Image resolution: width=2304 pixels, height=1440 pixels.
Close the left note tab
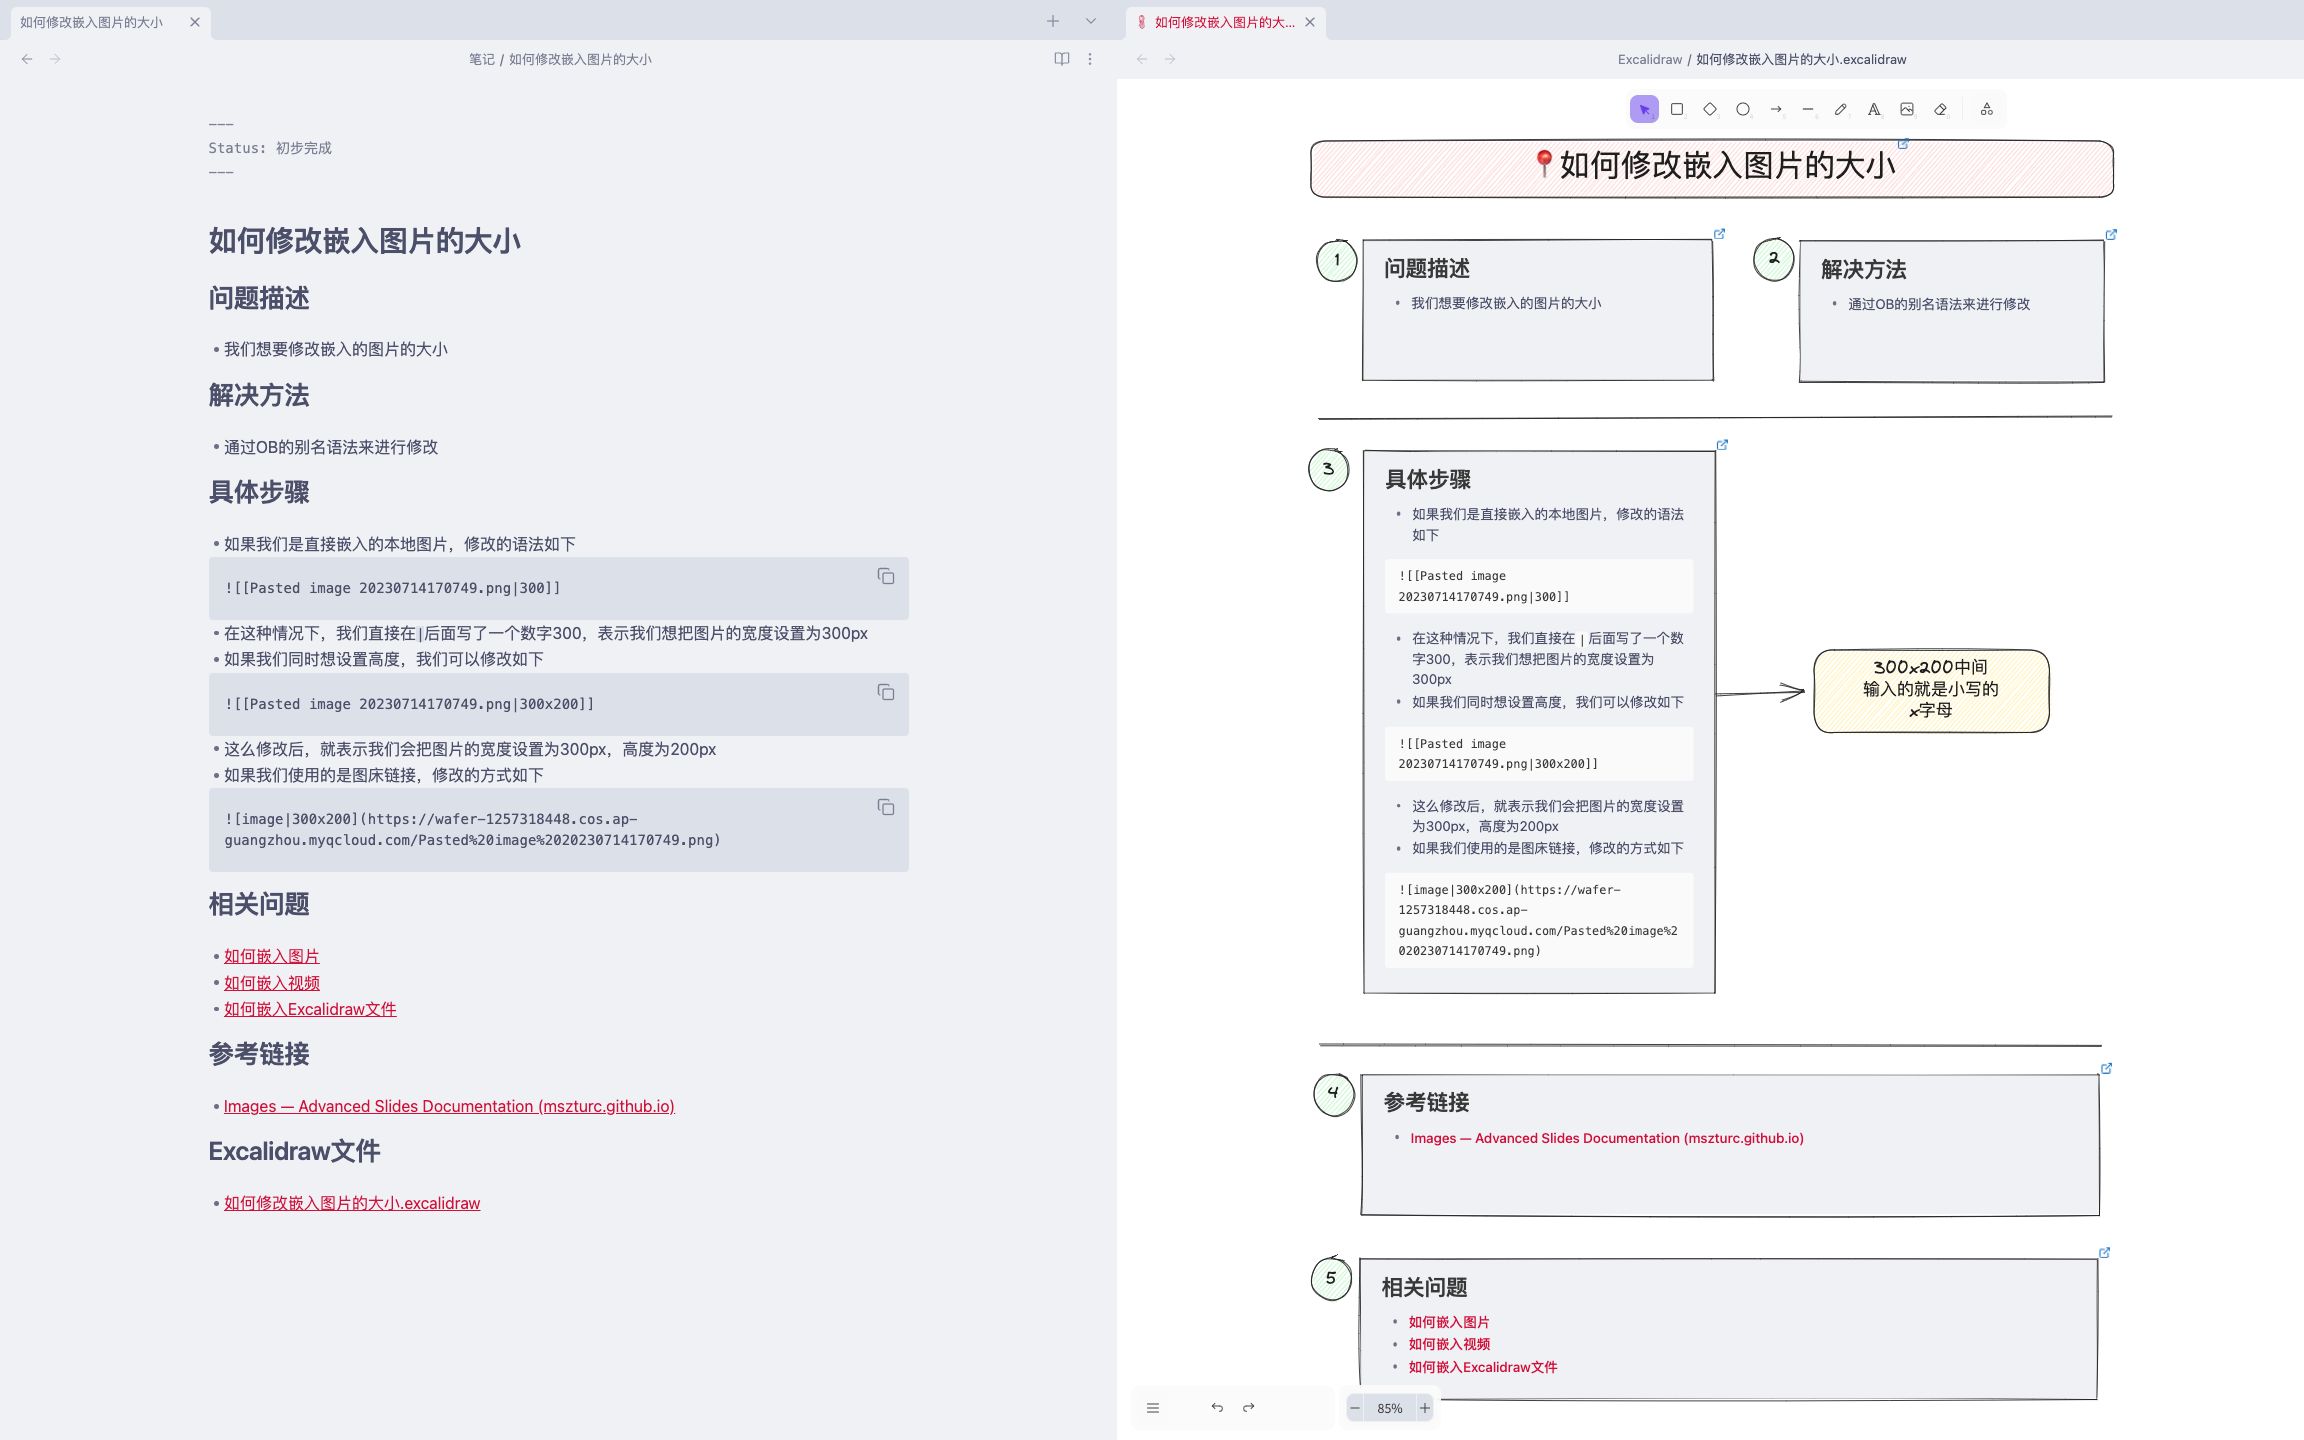195,22
